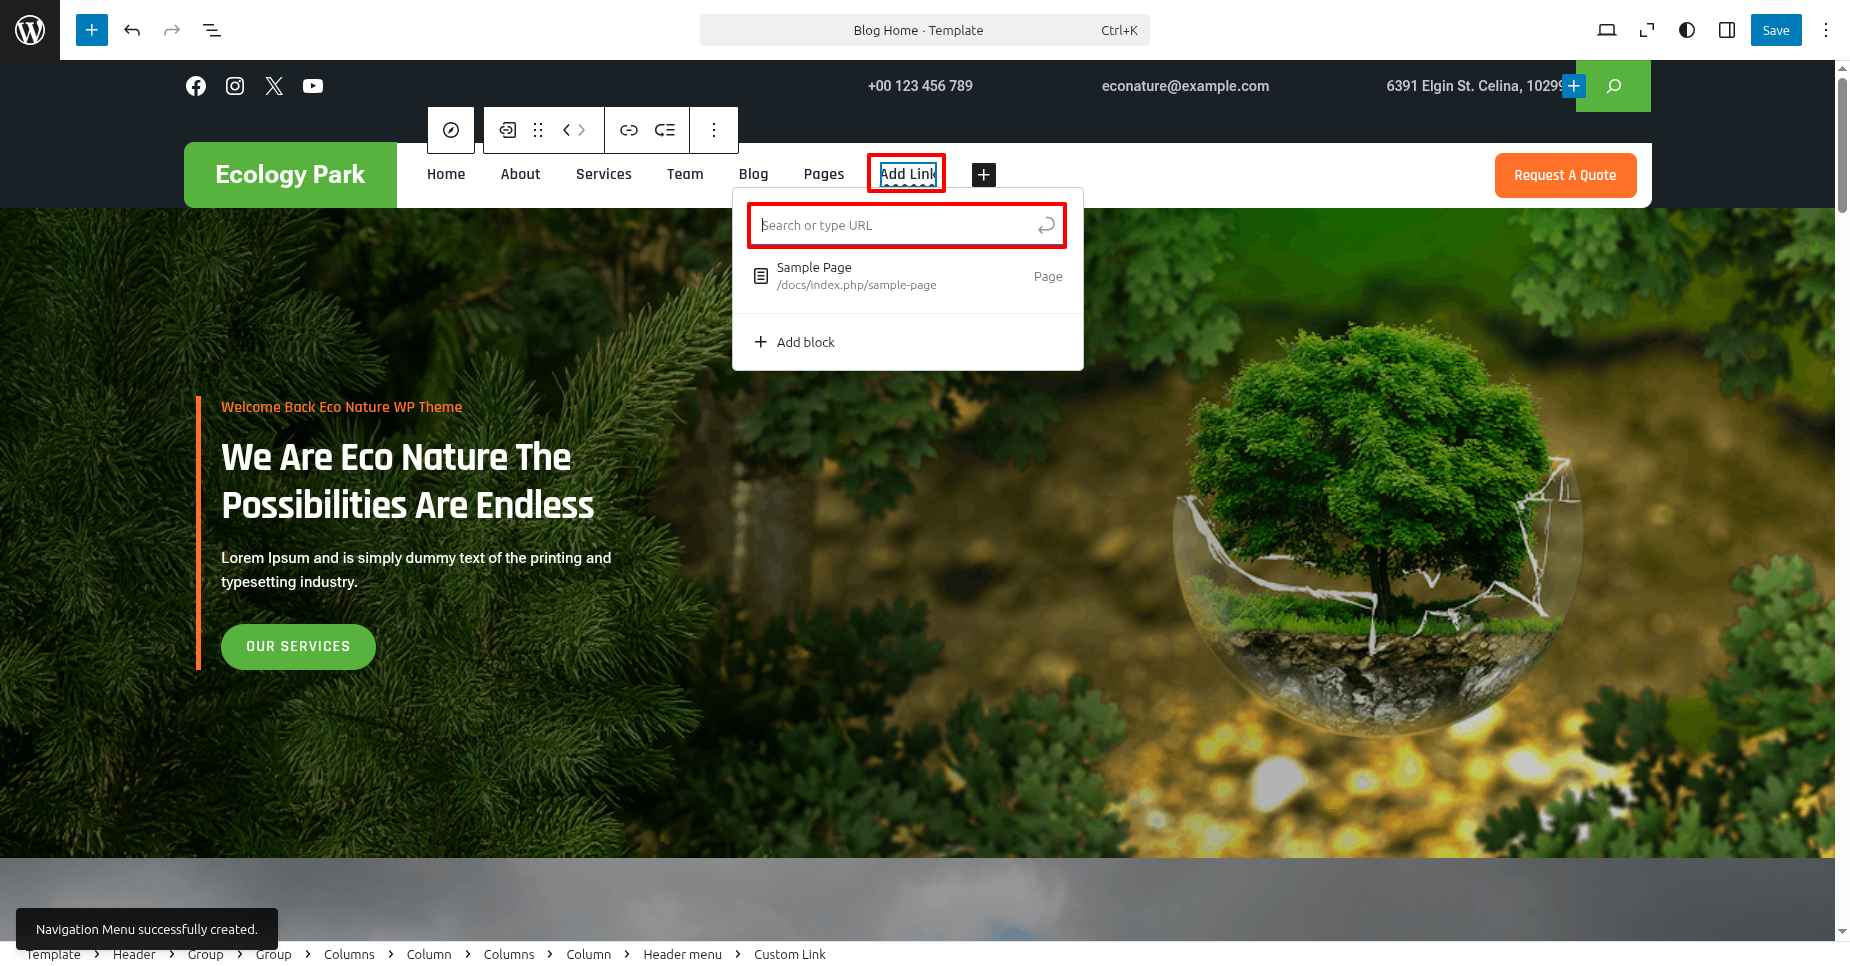Click the Add submenu icon in toolbar
1850x966 pixels.
[665, 130]
